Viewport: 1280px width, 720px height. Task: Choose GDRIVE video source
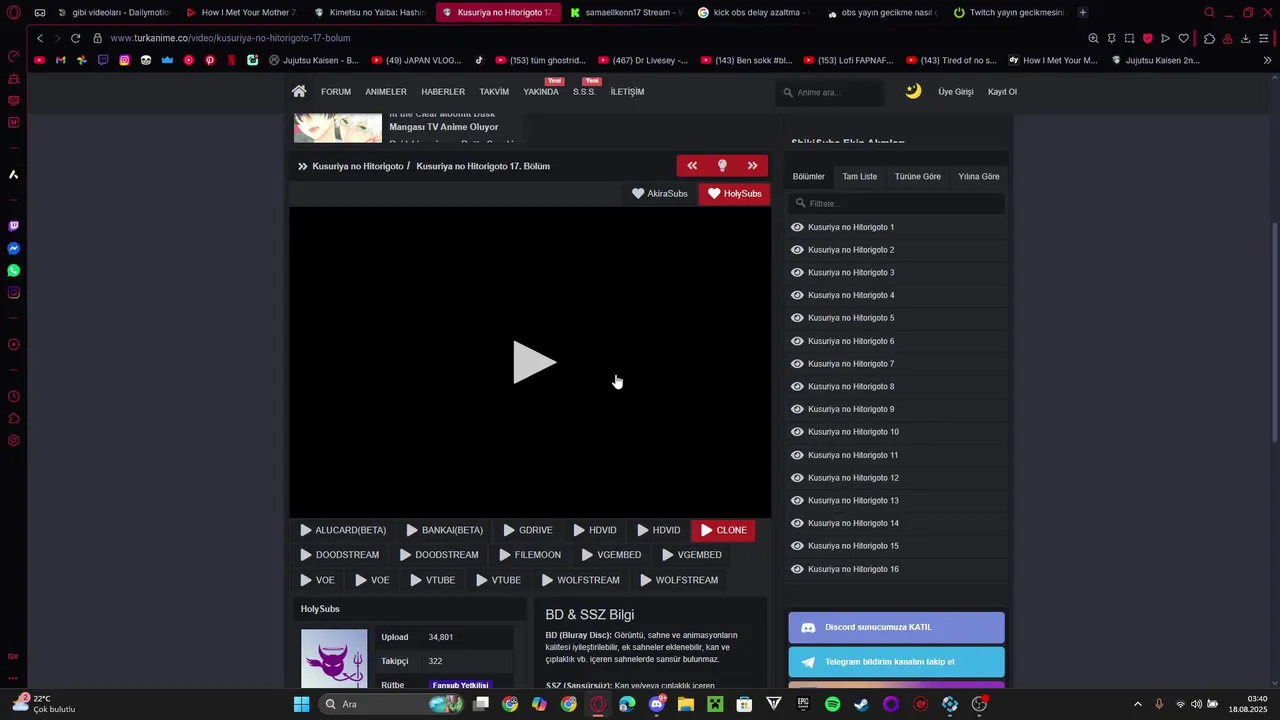(x=528, y=530)
